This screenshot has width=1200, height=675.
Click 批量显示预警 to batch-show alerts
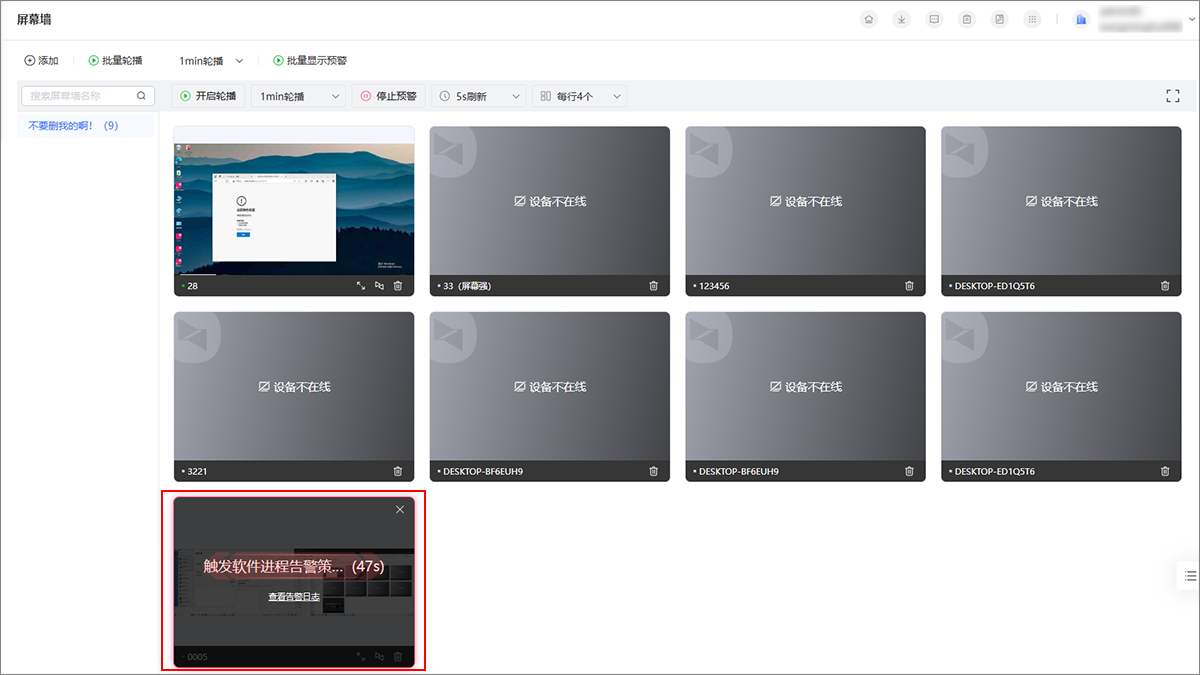[x=310, y=61]
